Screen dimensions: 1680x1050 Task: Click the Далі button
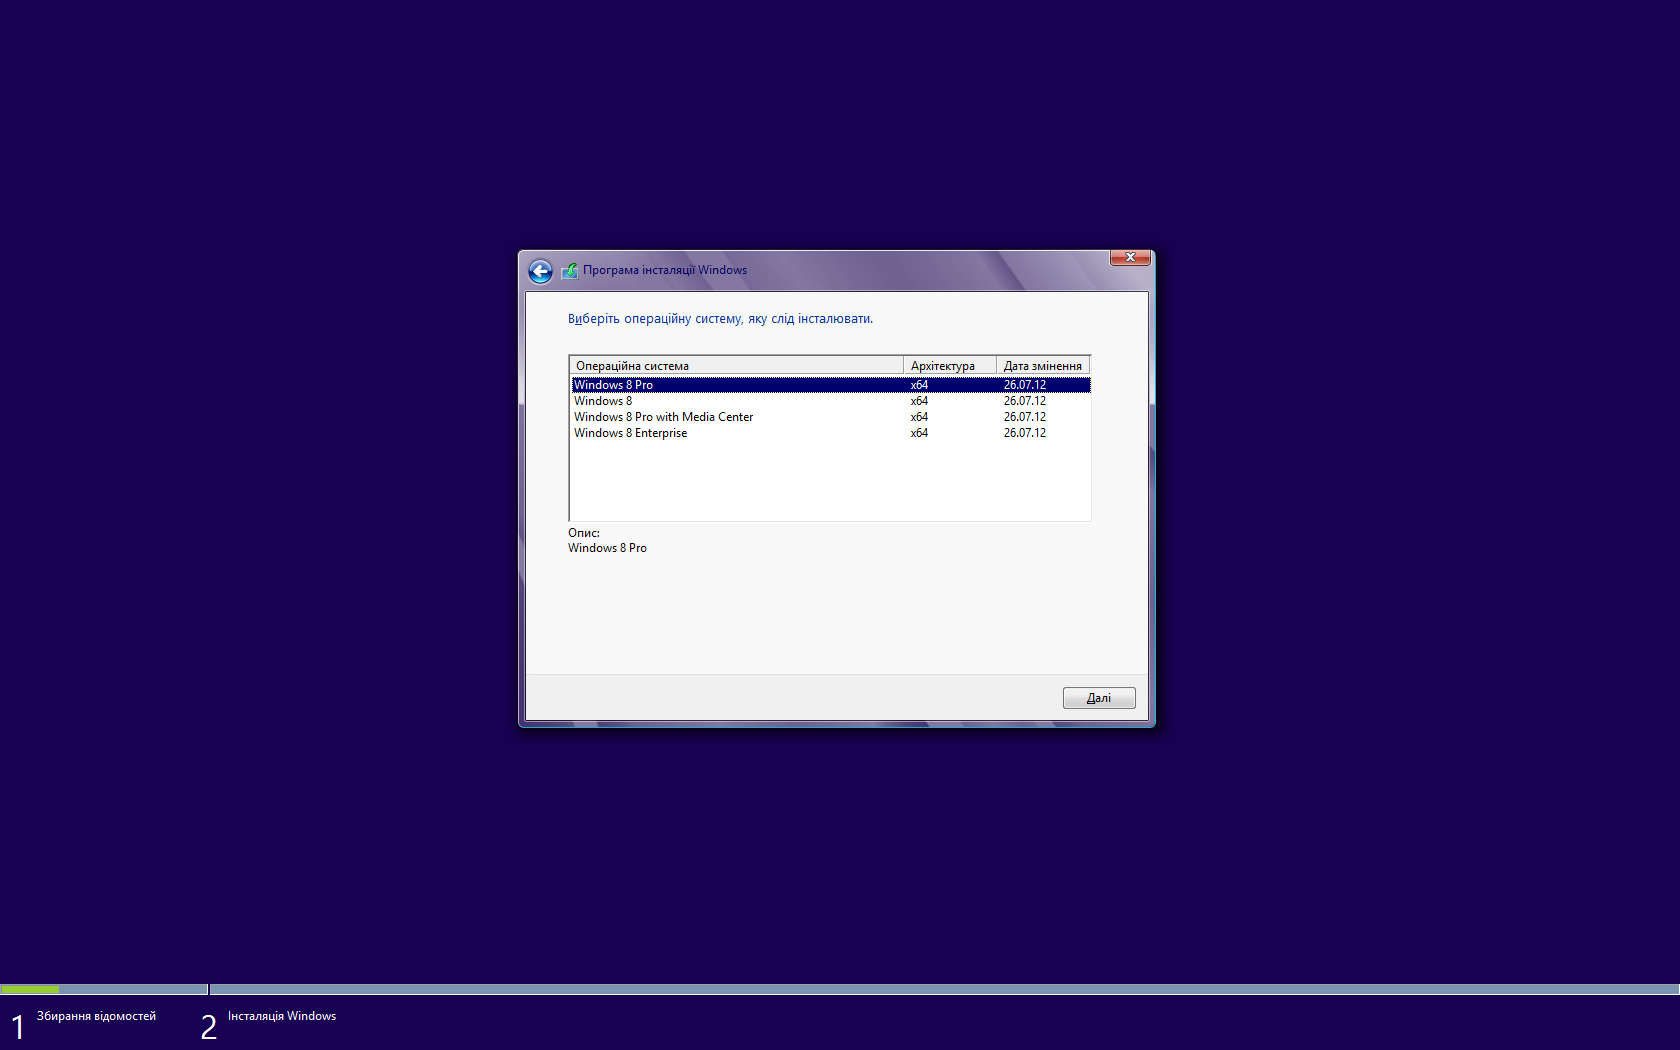tap(1099, 698)
